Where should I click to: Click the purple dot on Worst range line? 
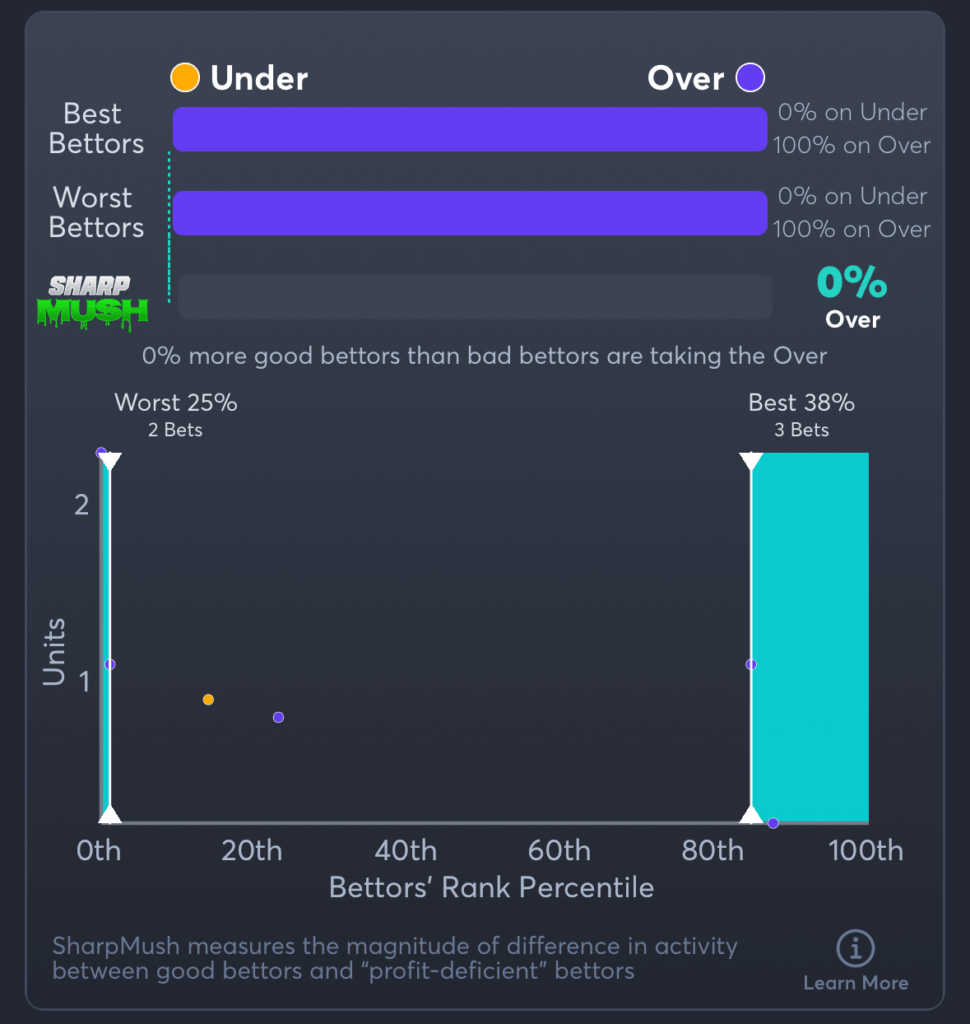pyautogui.click(x=110, y=664)
